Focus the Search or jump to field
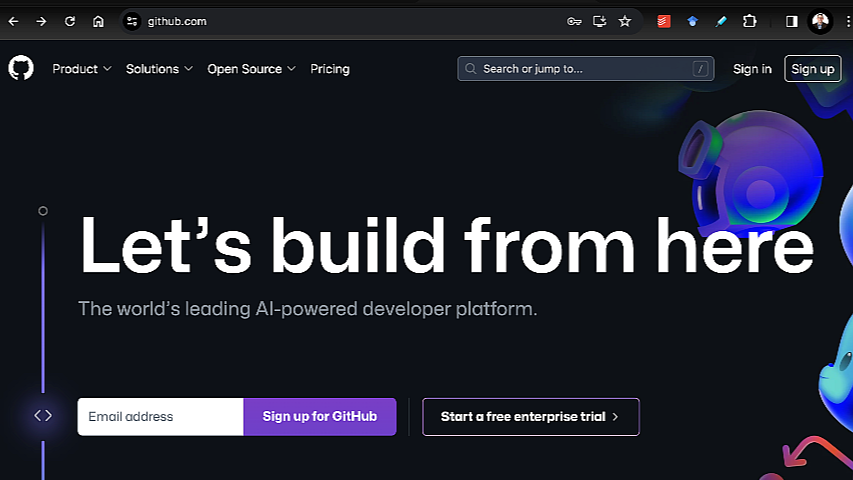The height and width of the screenshot is (480, 853). pyautogui.click(x=585, y=69)
